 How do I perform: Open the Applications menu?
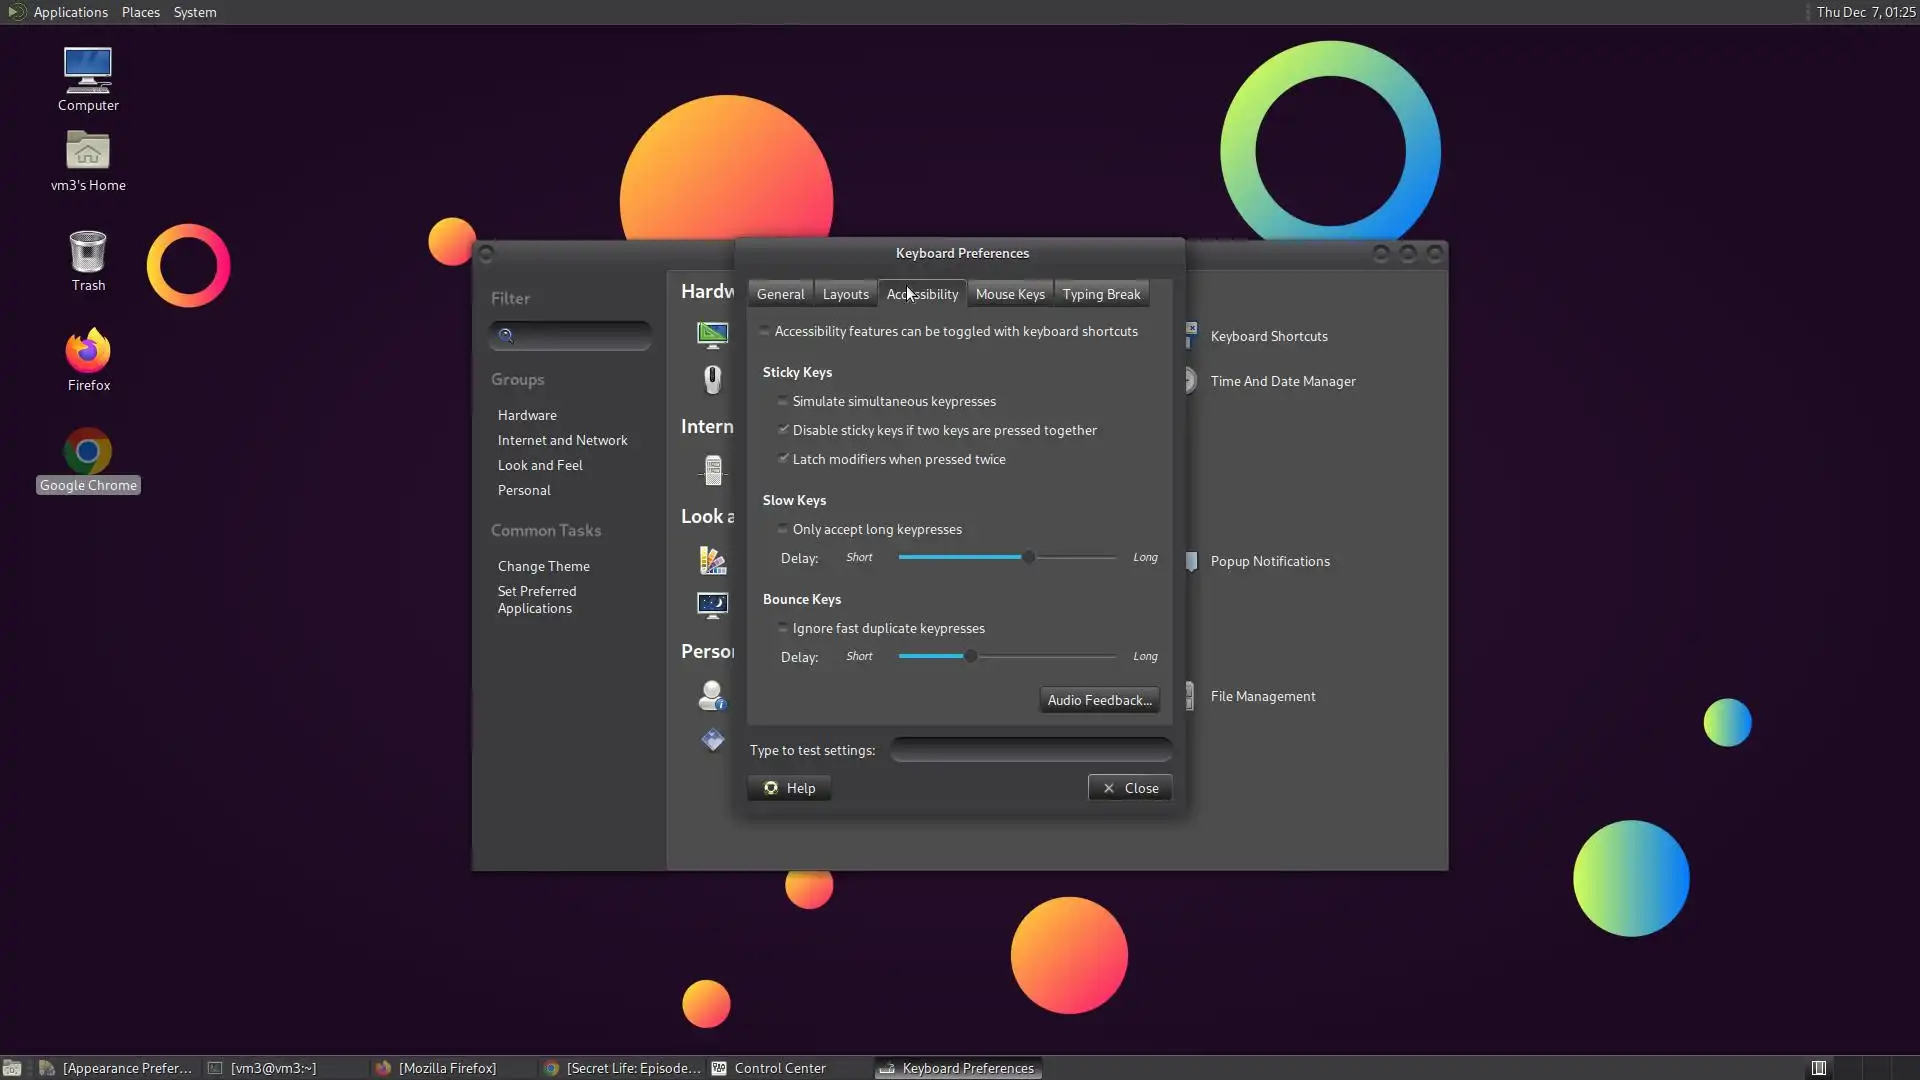(x=70, y=12)
